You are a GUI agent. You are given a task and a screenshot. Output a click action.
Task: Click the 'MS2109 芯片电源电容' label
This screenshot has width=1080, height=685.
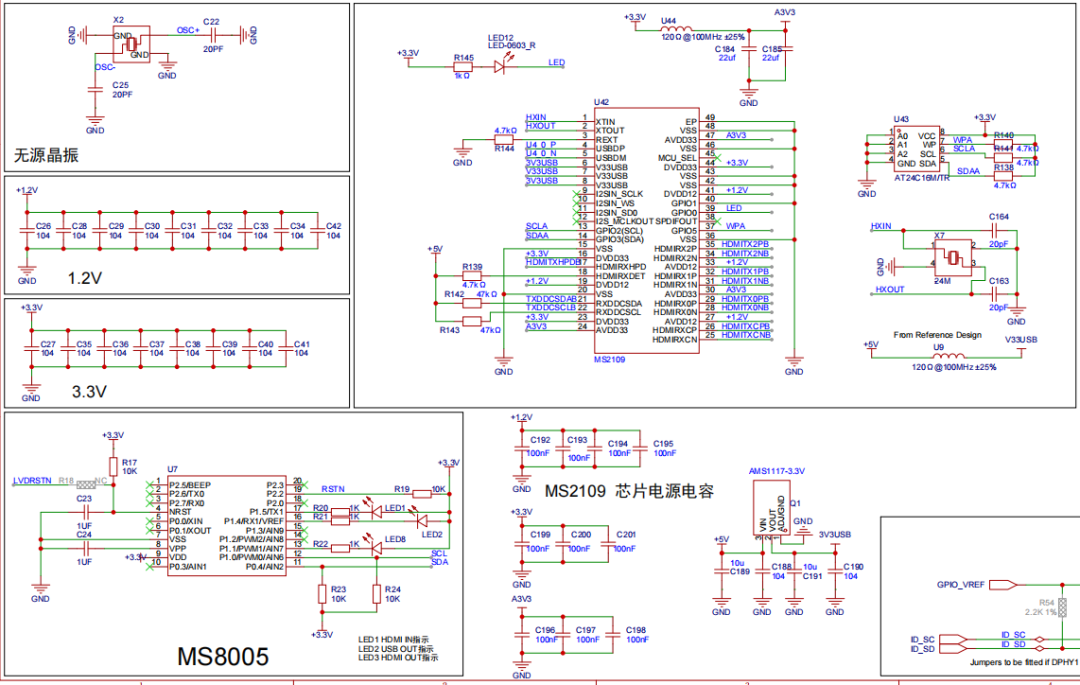630,491
